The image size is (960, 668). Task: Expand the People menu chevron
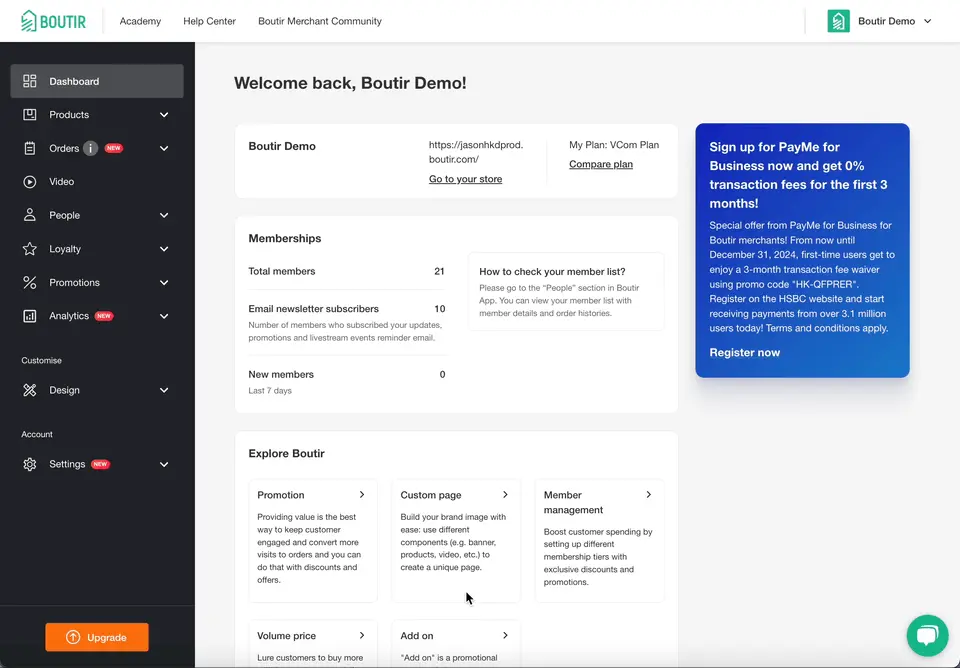pyautogui.click(x=164, y=215)
